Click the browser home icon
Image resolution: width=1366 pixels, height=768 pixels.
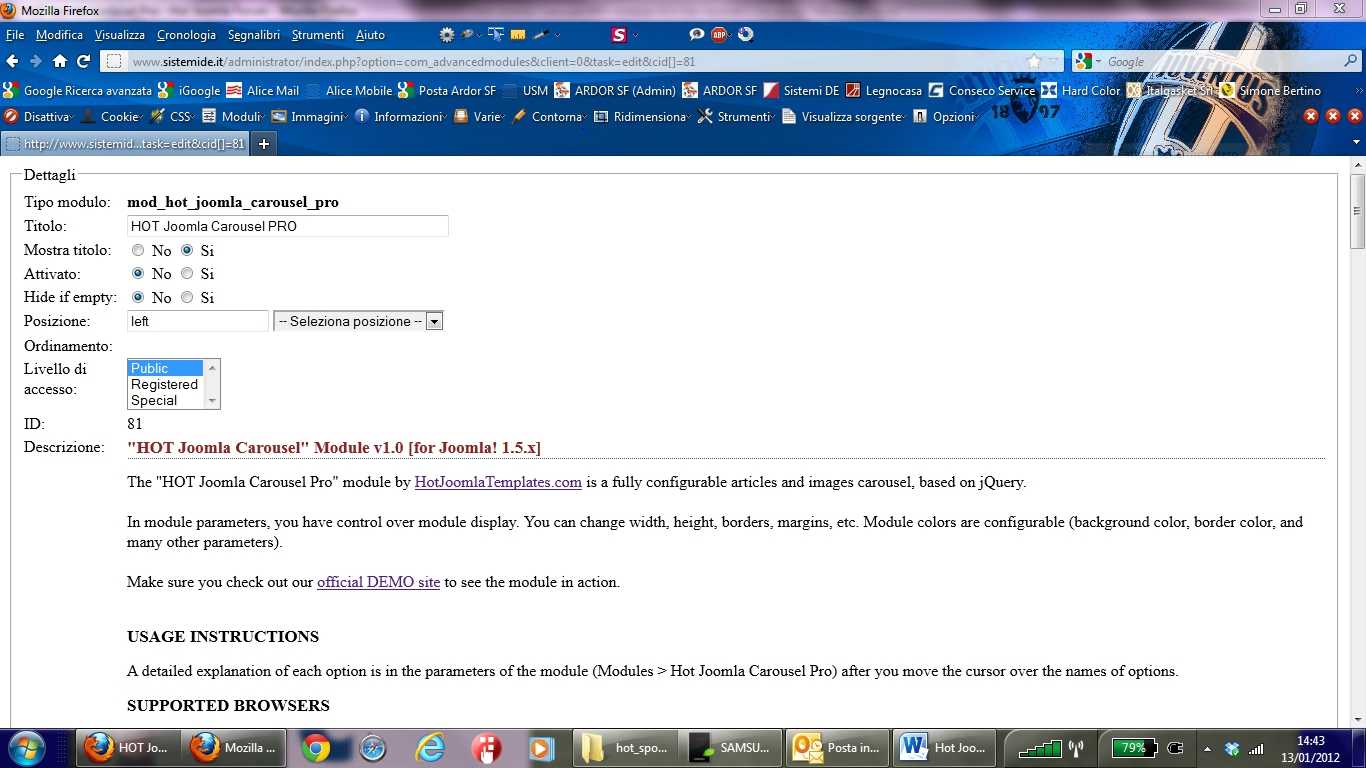[x=60, y=61]
